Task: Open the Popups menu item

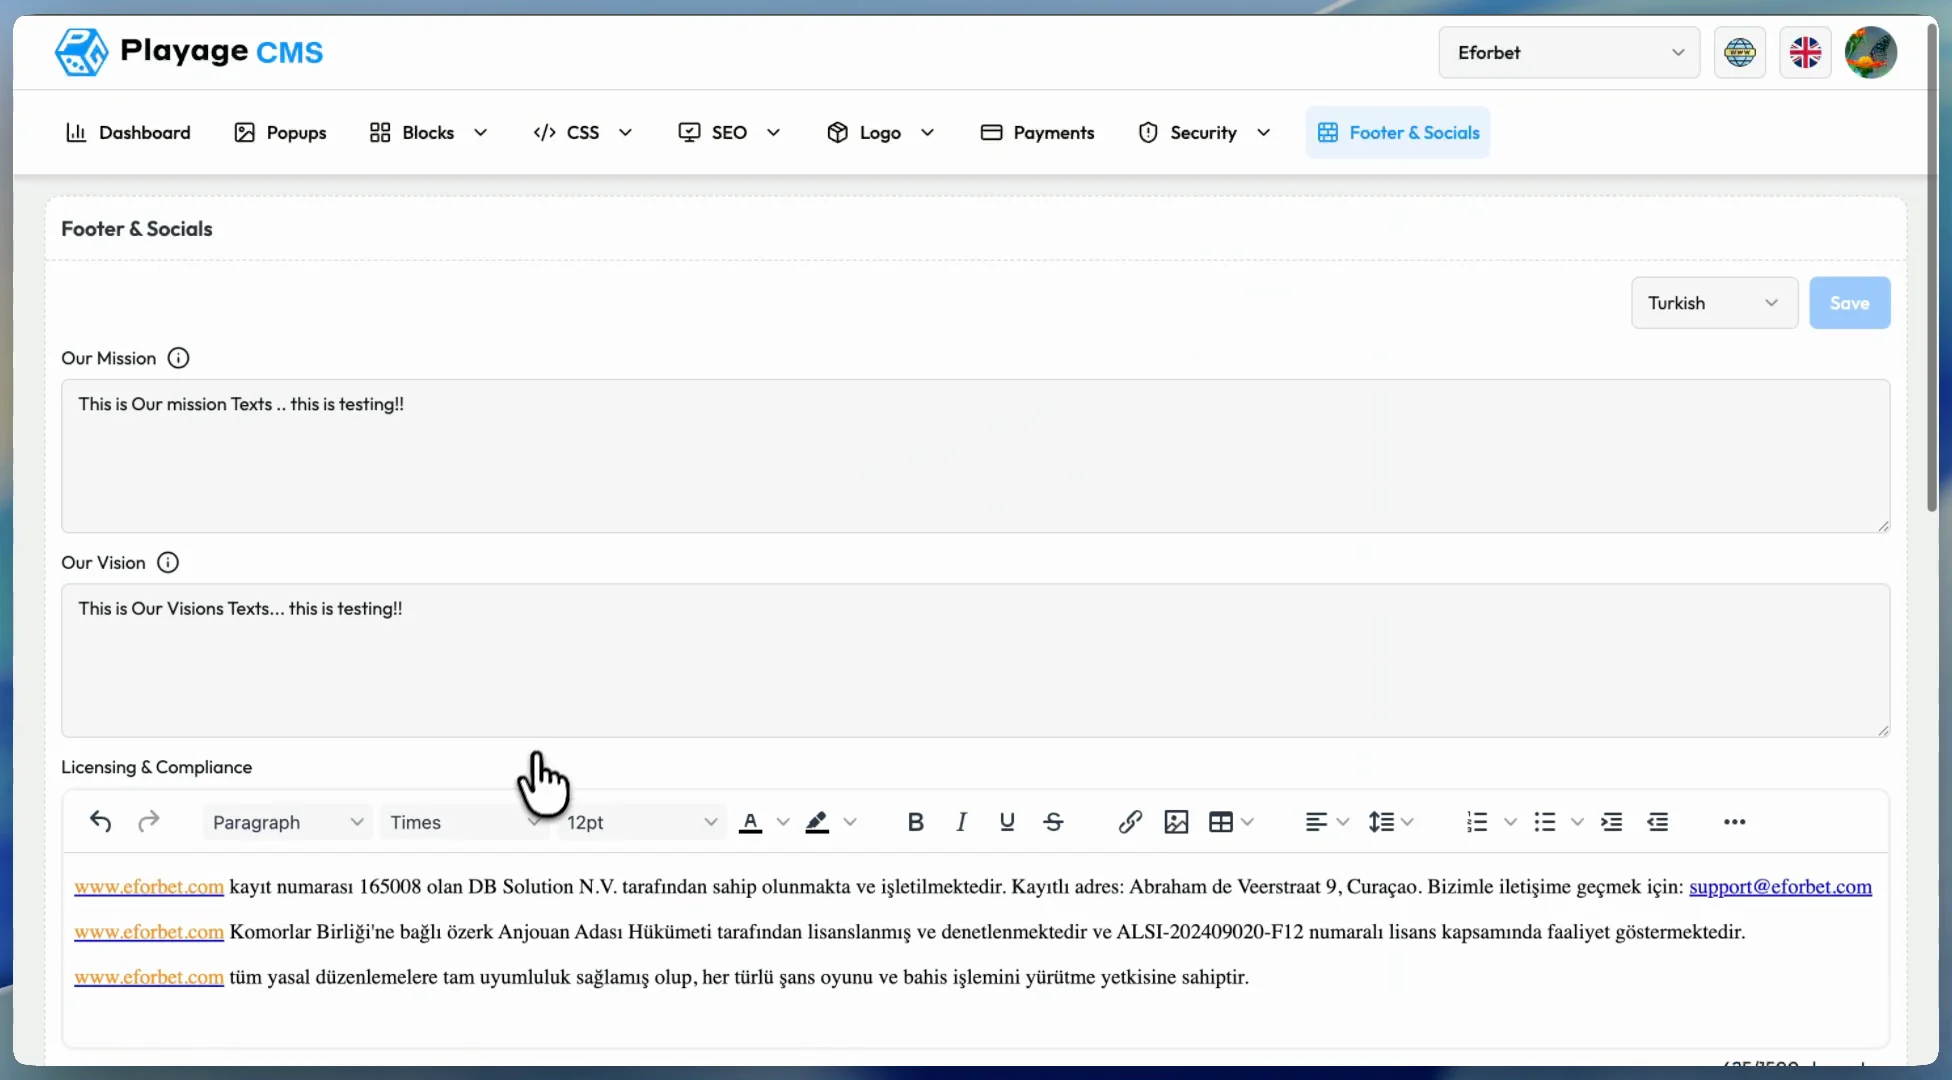Action: 280,133
